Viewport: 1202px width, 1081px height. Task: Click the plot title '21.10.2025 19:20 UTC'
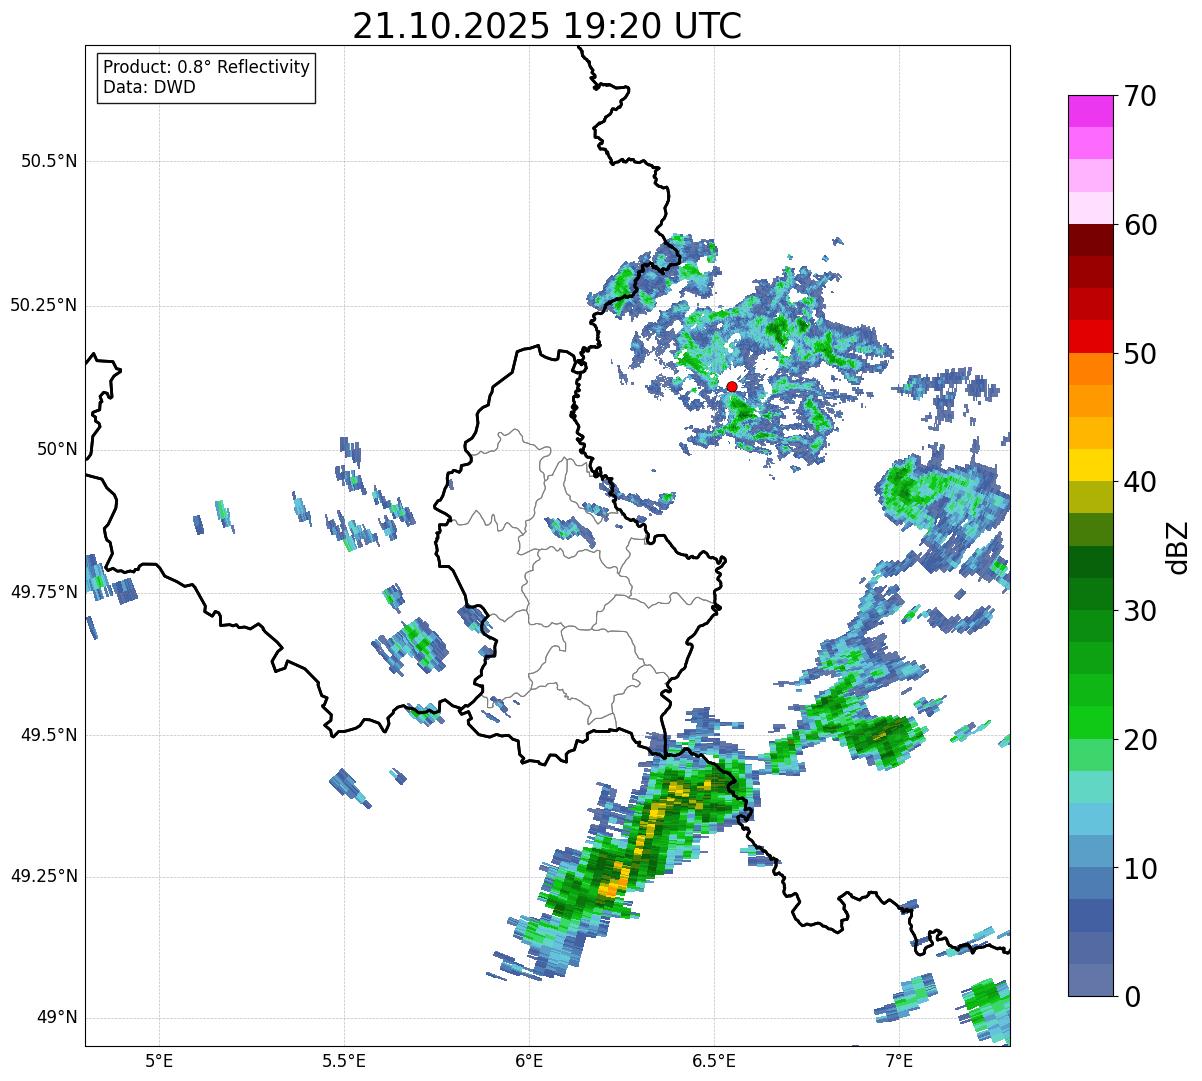click(x=547, y=26)
